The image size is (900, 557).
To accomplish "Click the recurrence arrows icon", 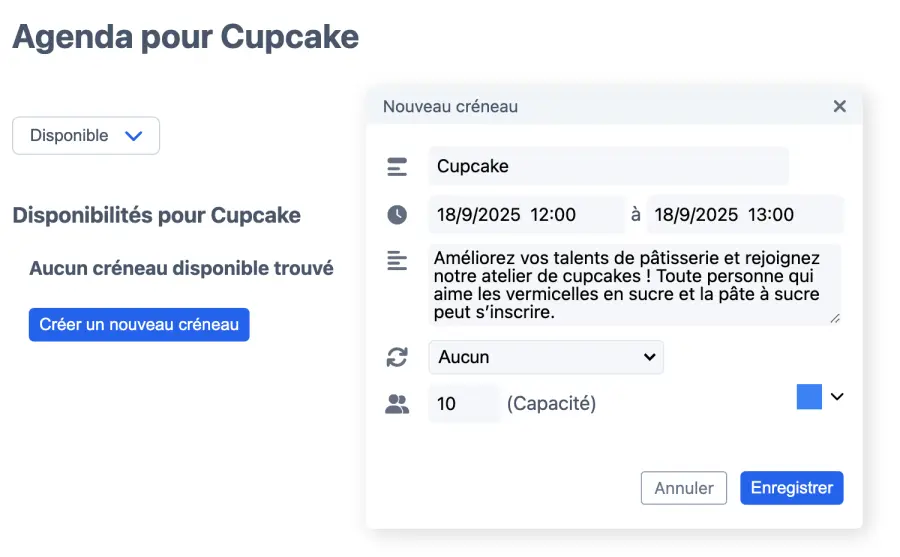I will tap(397, 357).
